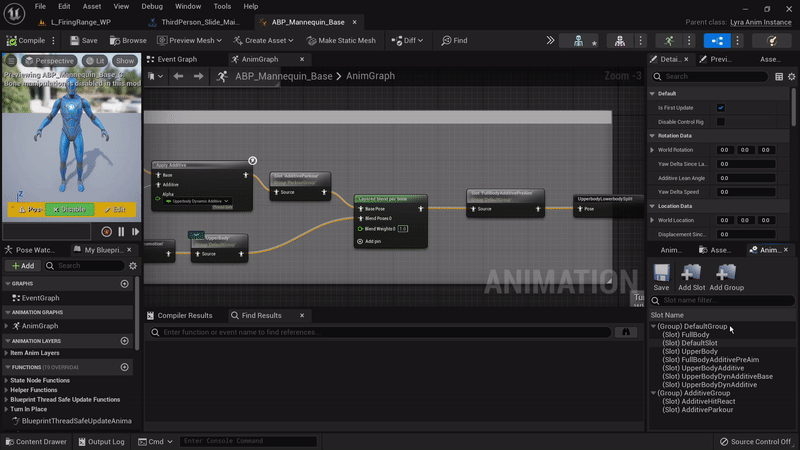
Task: Save slots in Anim Slot Manager
Action: coord(661,278)
